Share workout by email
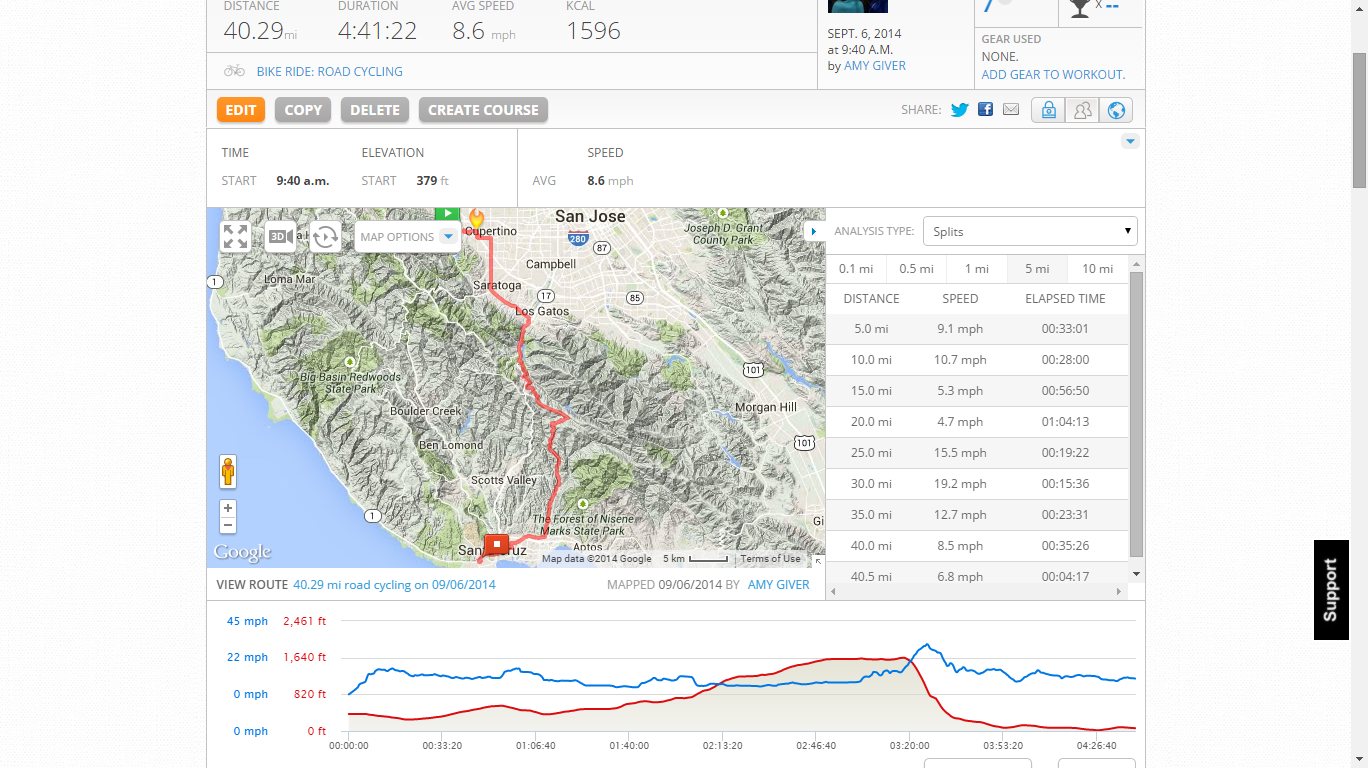The image size is (1368, 768). pyautogui.click(x=1011, y=110)
